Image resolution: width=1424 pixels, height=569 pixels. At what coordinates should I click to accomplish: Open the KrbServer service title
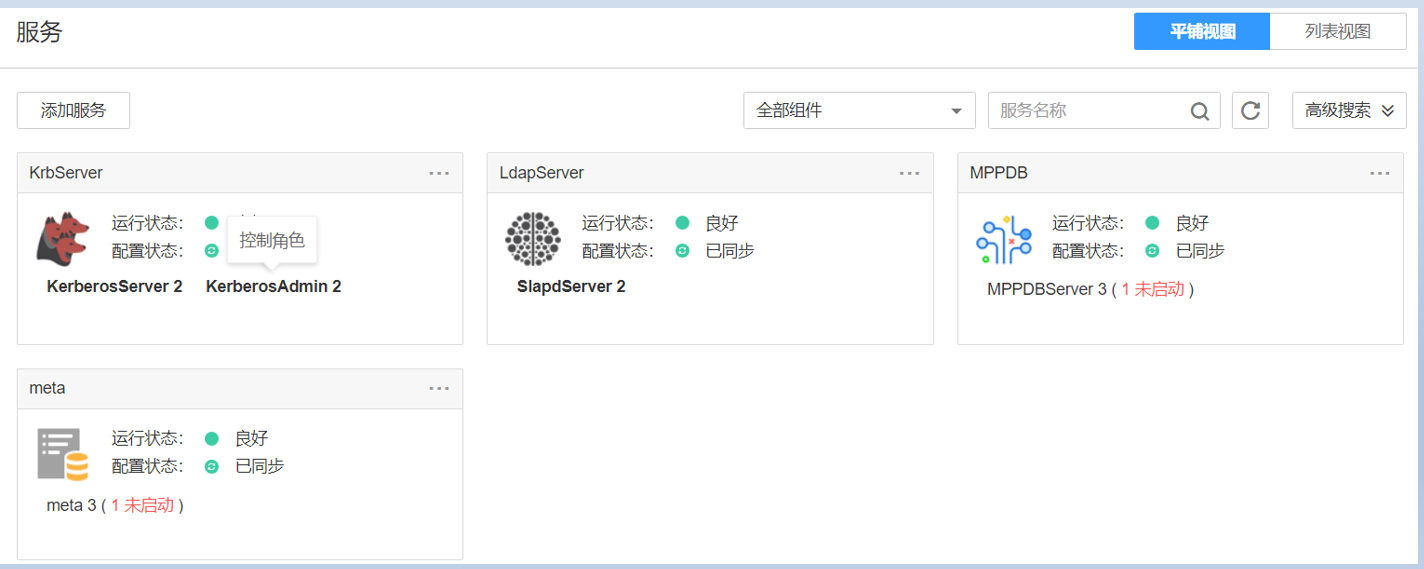(66, 173)
